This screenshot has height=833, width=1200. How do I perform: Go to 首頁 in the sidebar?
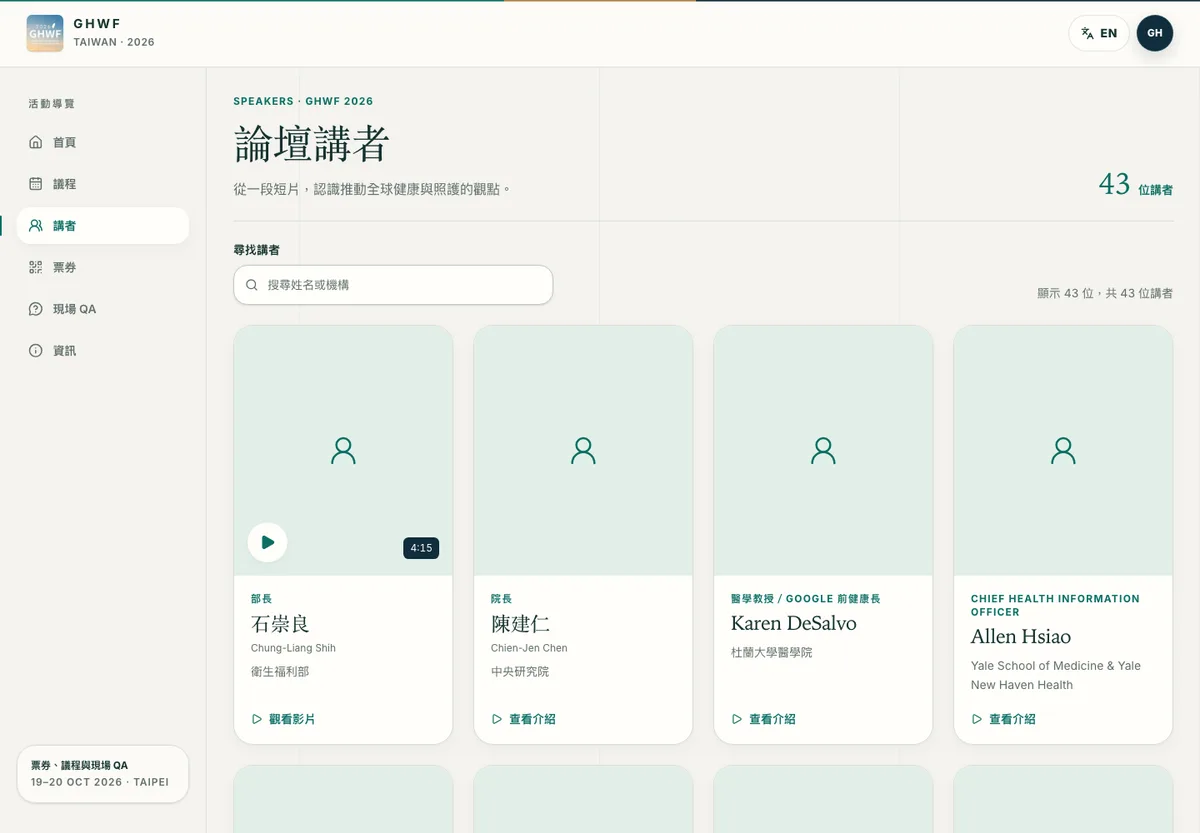coord(103,142)
